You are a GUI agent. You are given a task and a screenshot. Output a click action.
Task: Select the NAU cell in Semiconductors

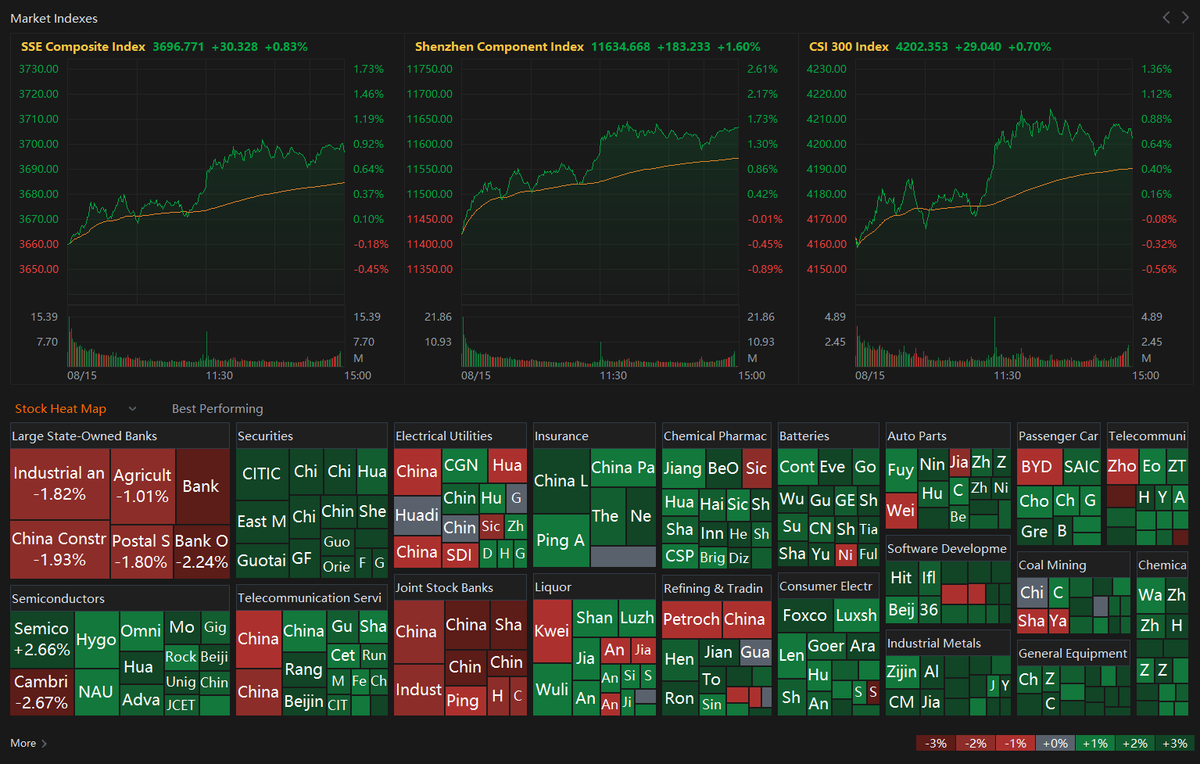click(96, 692)
